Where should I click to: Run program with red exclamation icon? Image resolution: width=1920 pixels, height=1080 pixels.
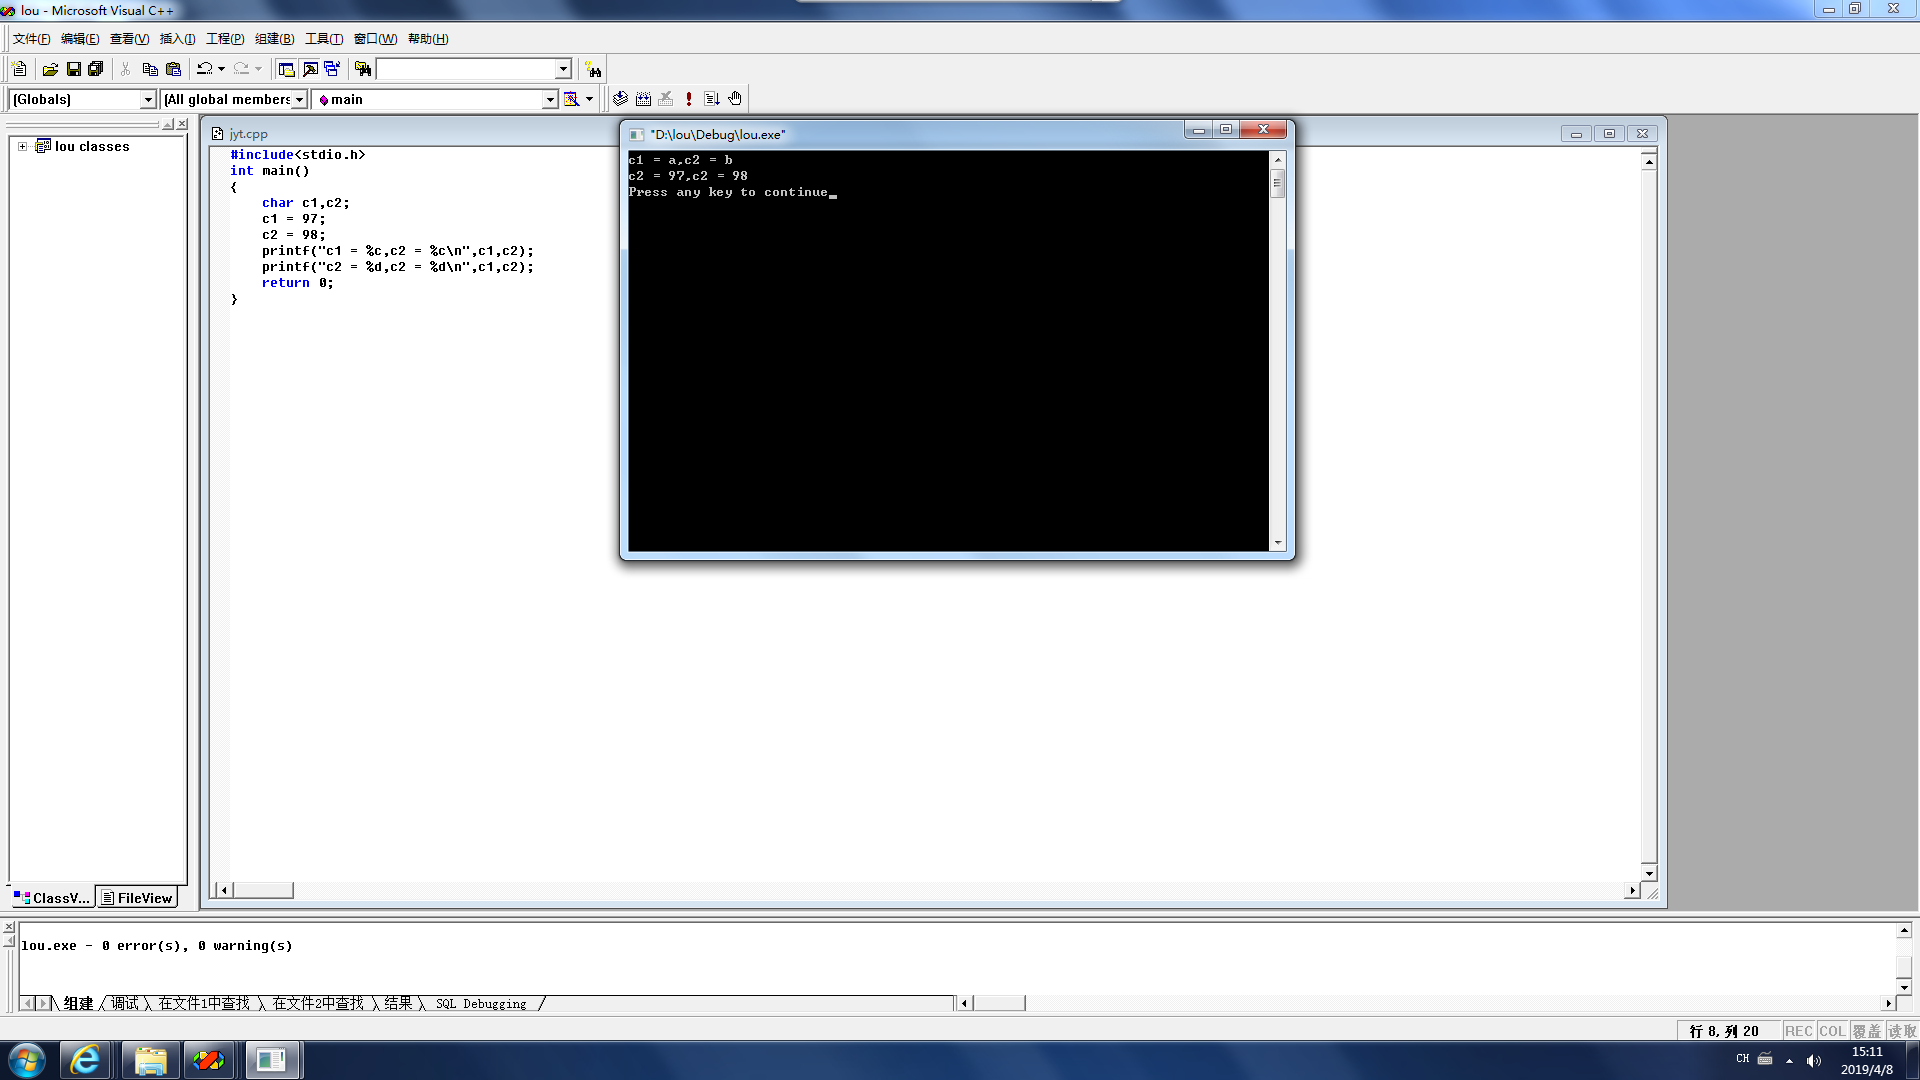pos(689,99)
